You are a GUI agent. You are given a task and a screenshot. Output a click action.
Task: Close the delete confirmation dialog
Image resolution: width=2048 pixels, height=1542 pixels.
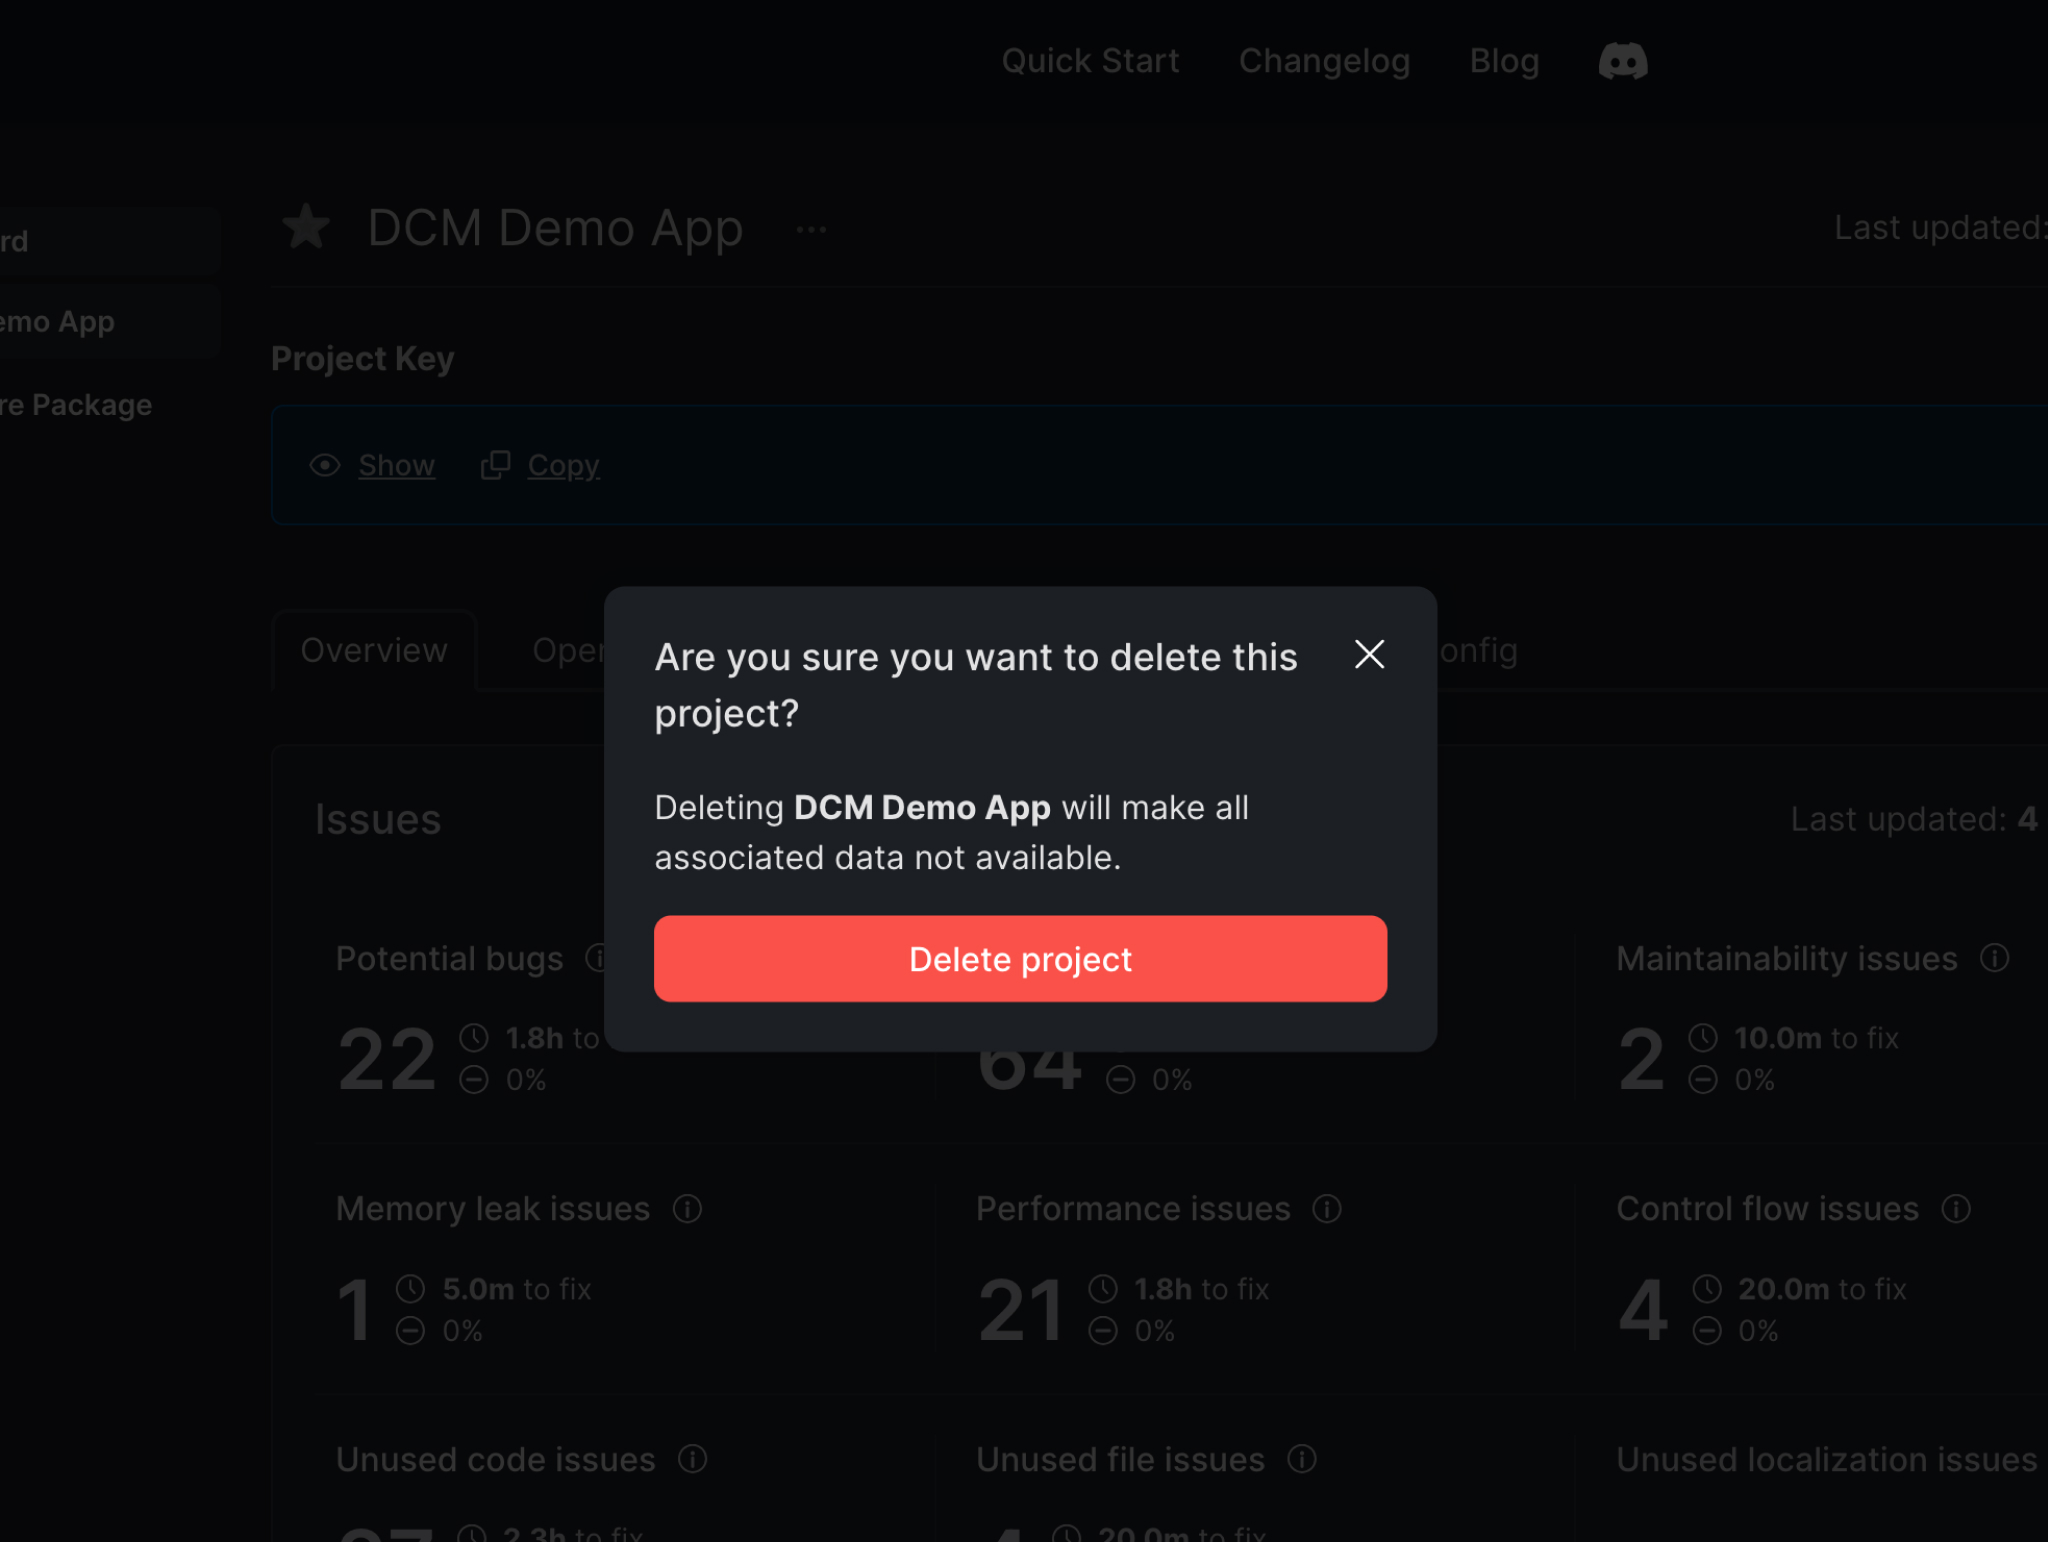[x=1369, y=654]
